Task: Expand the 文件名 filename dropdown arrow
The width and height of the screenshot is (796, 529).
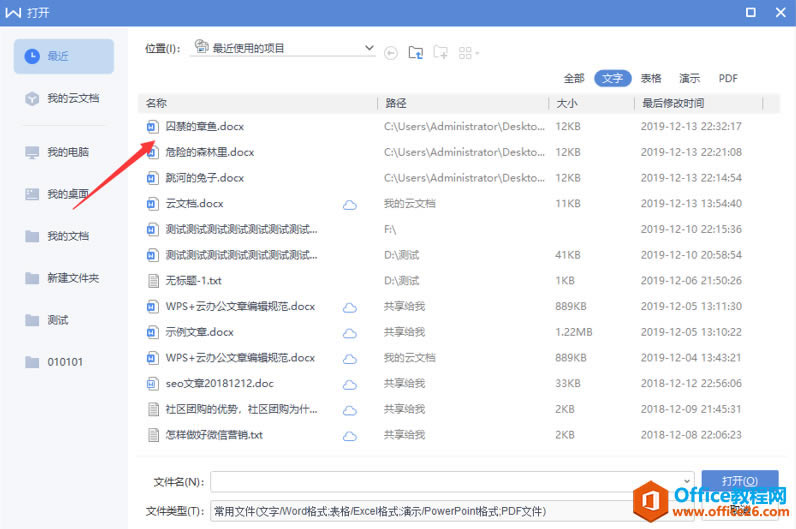Action: (686, 481)
